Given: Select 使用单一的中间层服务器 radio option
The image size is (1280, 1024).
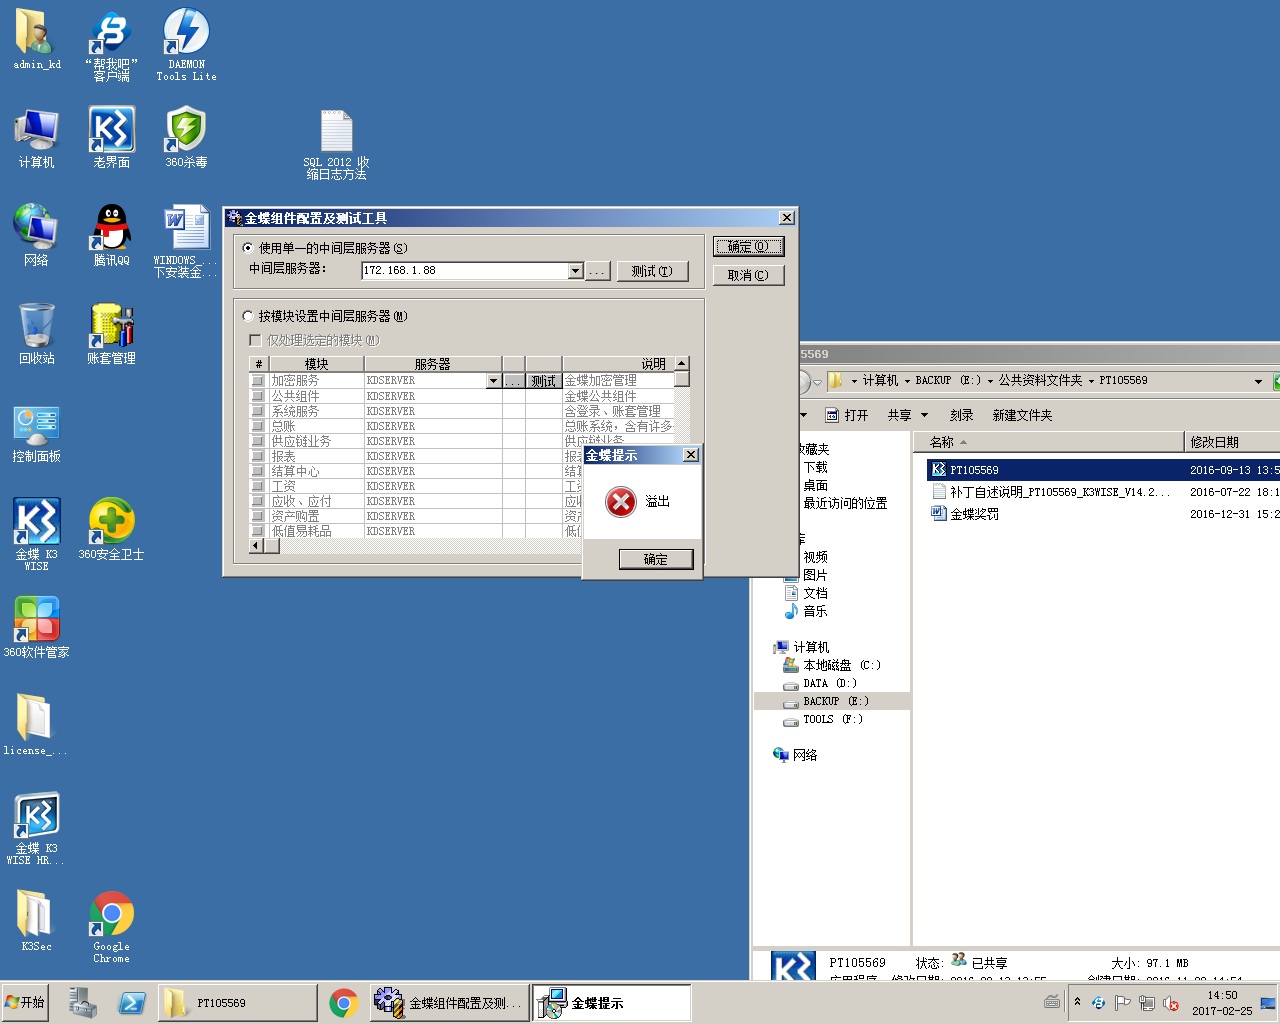Looking at the screenshot, I should coord(248,248).
